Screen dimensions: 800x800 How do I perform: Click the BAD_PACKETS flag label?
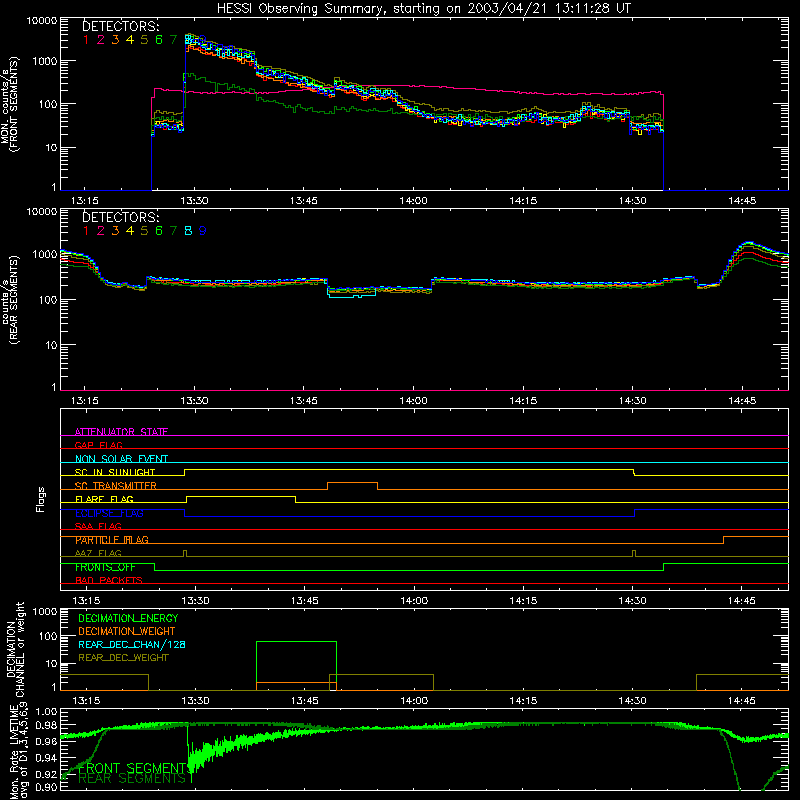pyautogui.click(x=109, y=580)
